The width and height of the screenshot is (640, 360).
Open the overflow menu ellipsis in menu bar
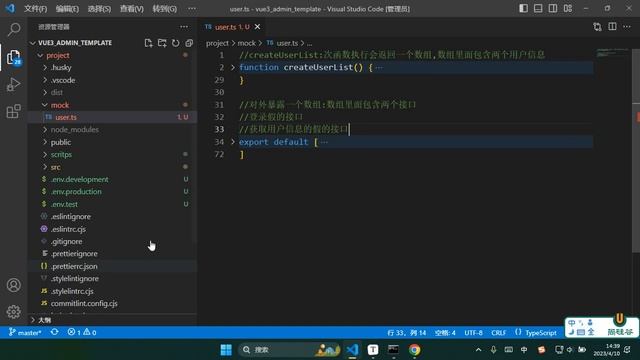click(x=192, y=9)
